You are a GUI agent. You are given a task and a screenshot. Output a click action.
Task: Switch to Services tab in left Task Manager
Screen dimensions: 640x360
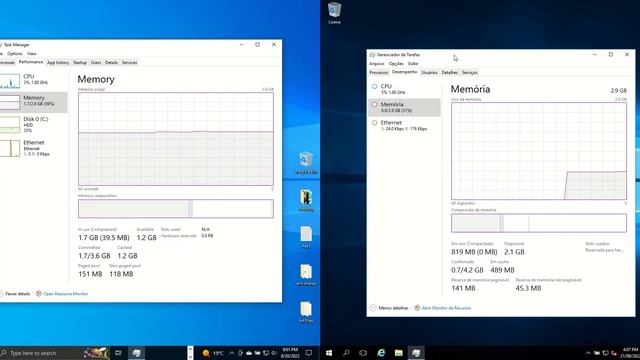point(129,62)
